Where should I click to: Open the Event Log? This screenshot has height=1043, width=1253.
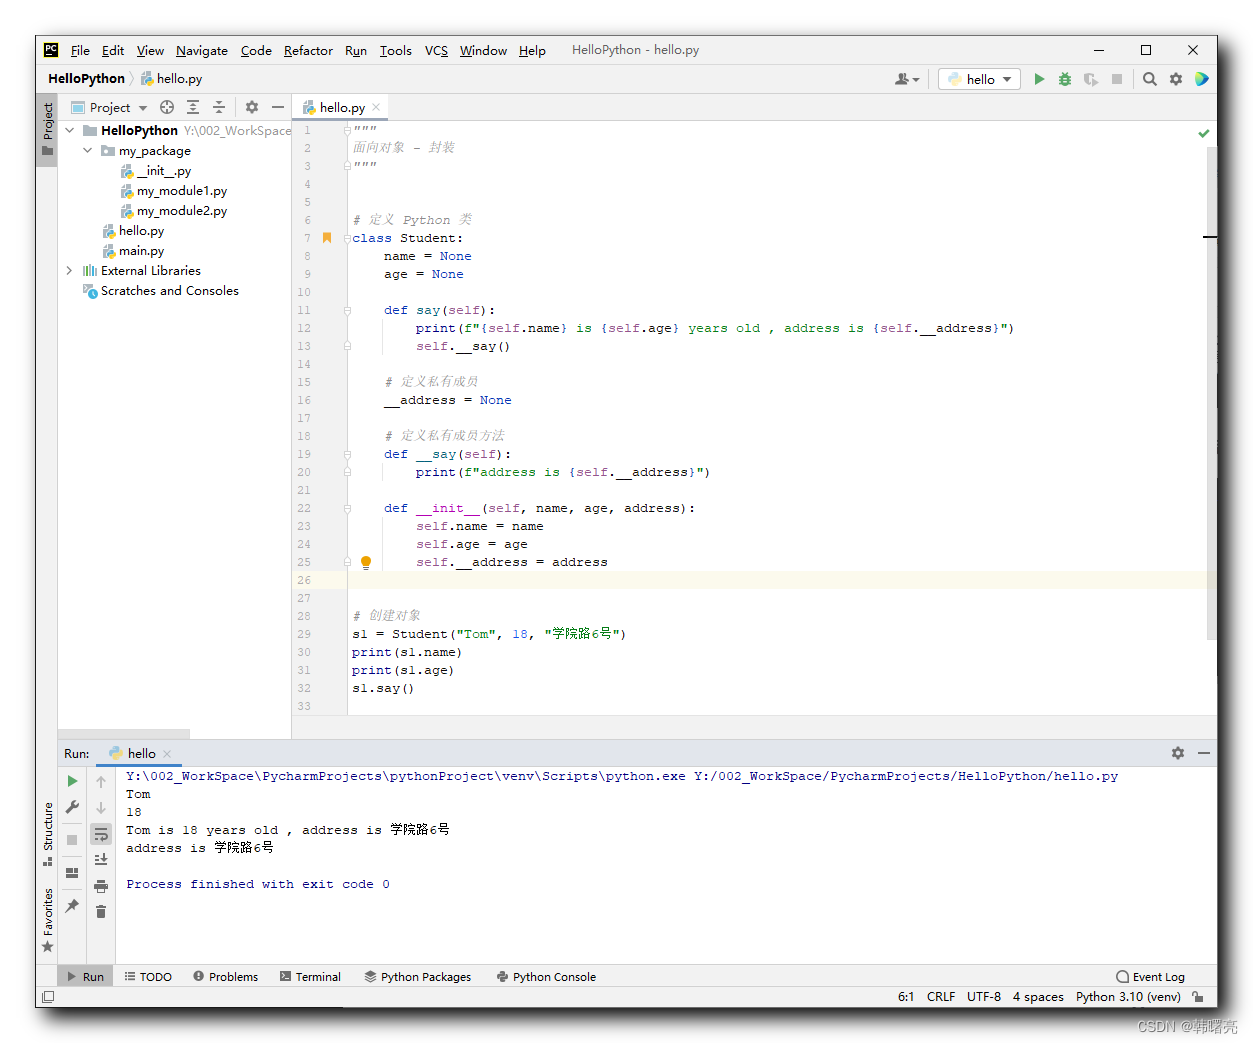[1150, 977]
